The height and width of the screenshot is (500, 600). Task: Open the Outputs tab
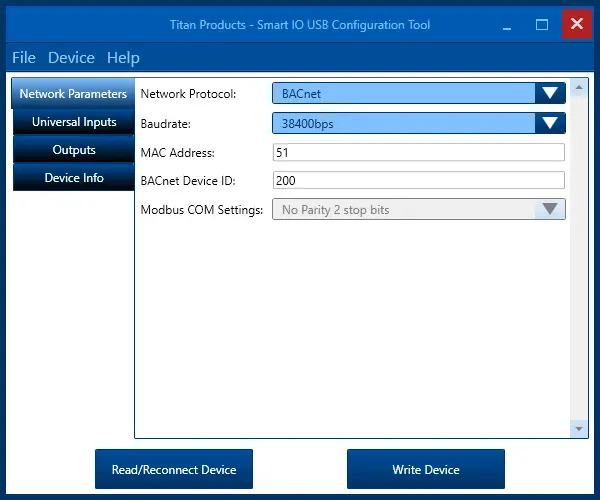coord(73,150)
